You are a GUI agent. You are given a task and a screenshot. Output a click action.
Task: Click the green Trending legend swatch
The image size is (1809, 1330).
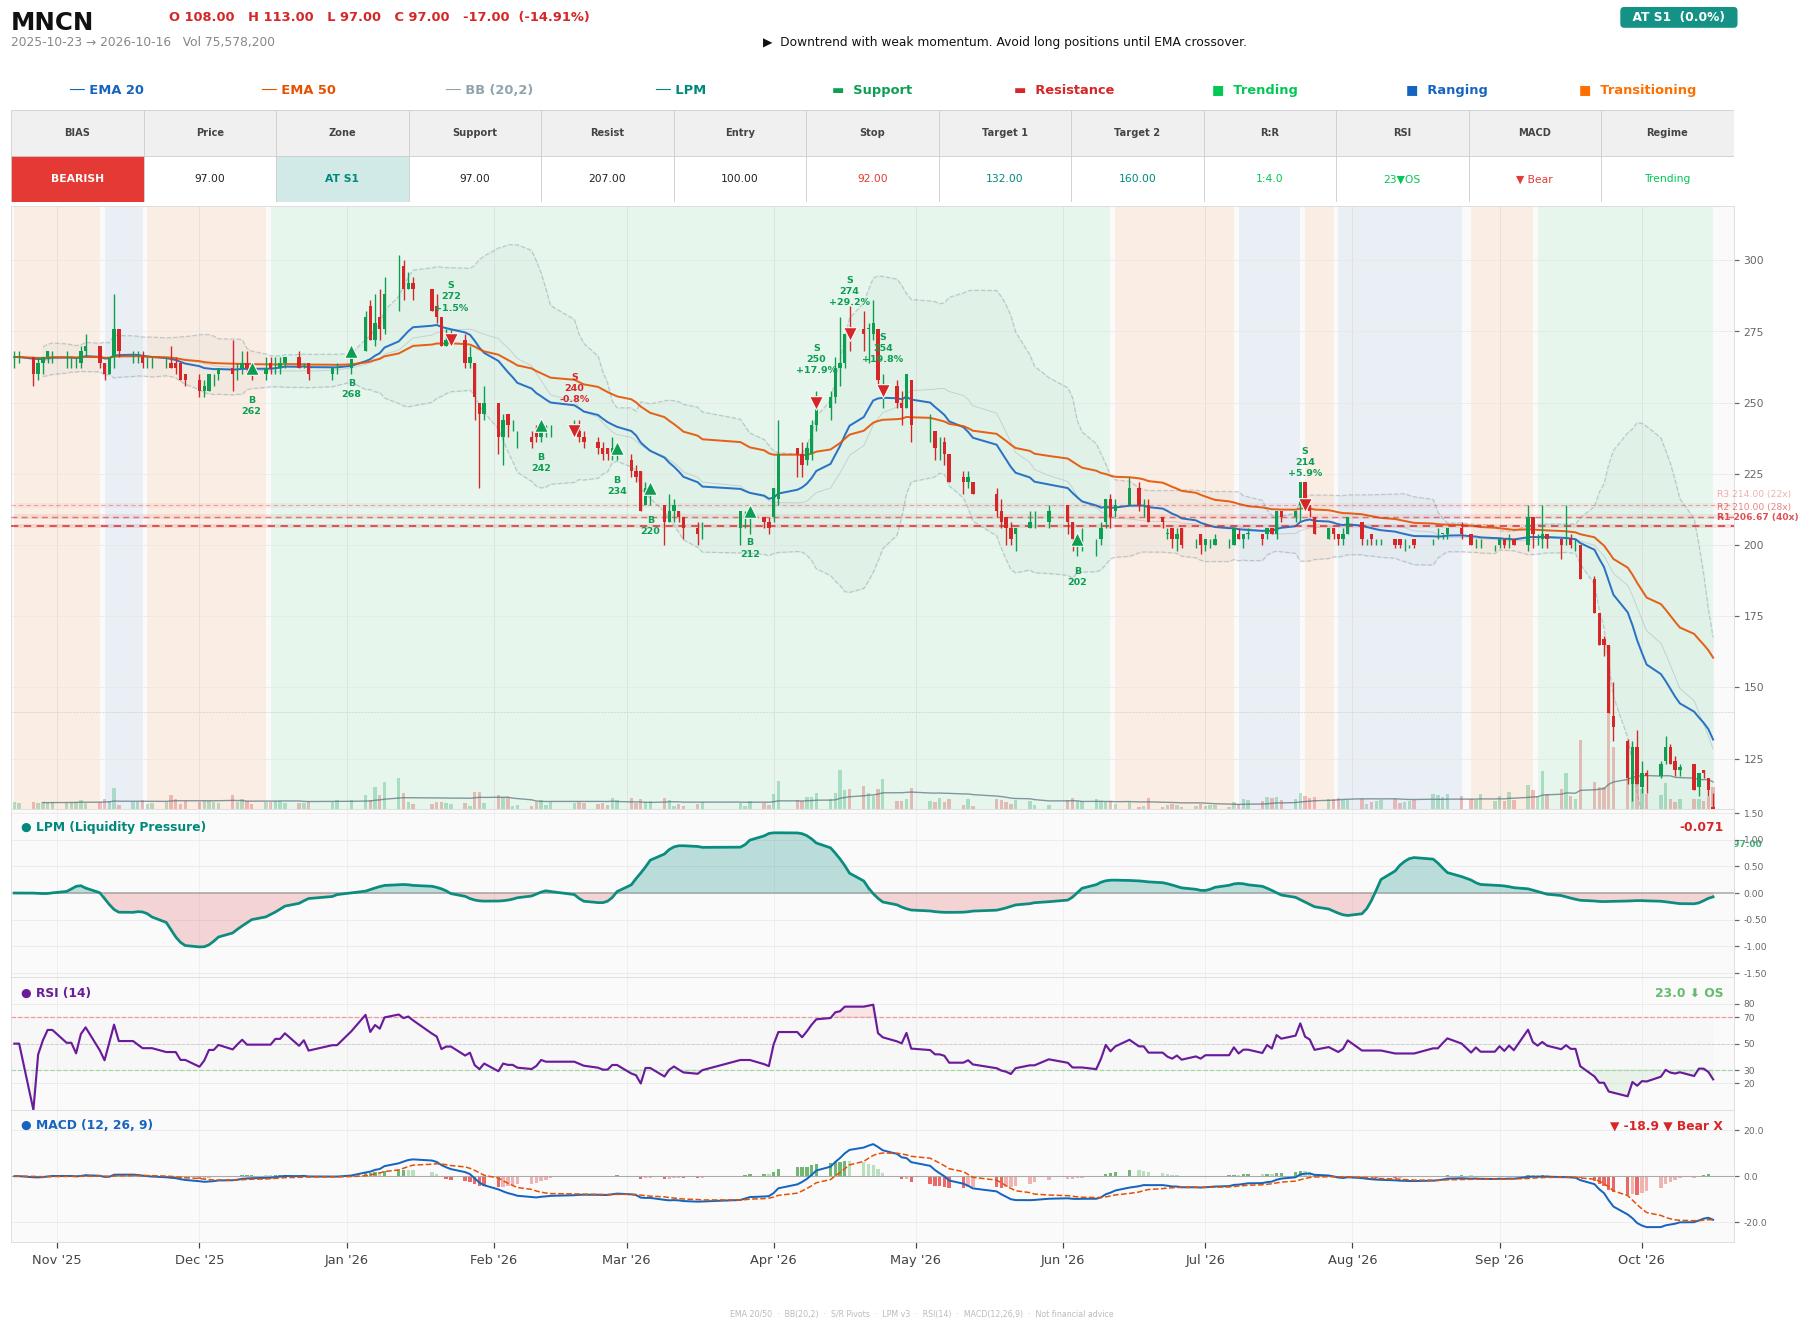(1218, 90)
